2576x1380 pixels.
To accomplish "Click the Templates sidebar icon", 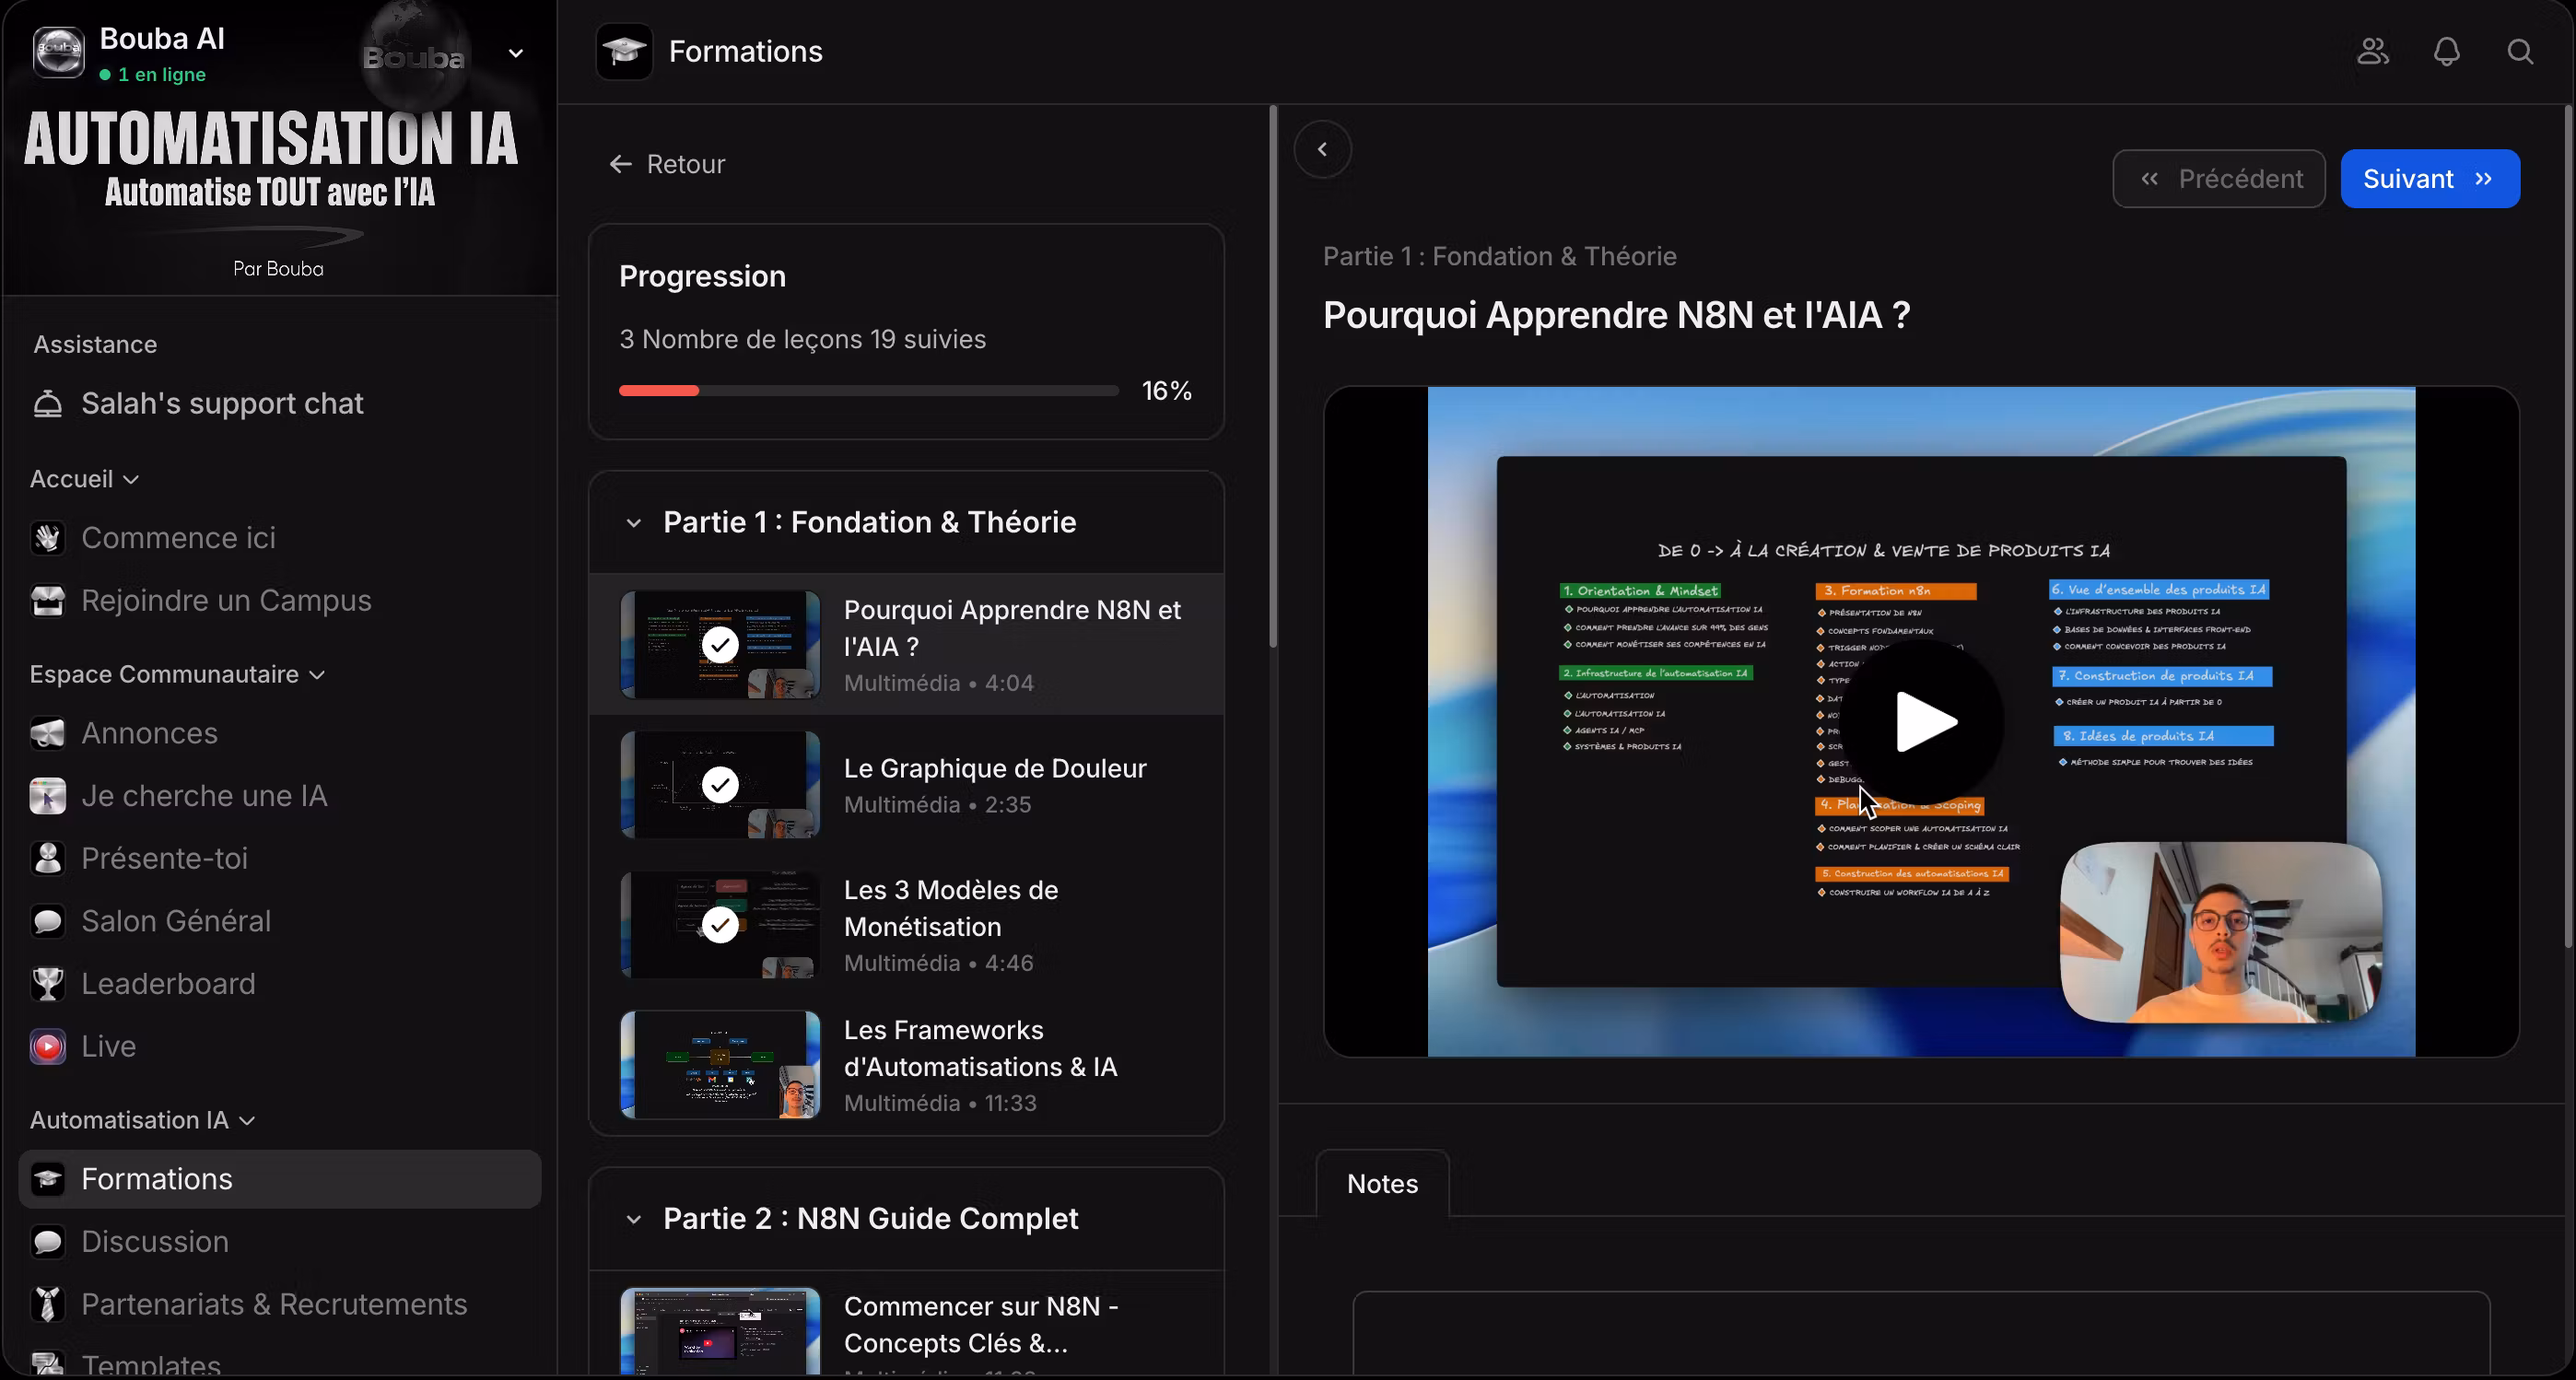I will [47, 1363].
